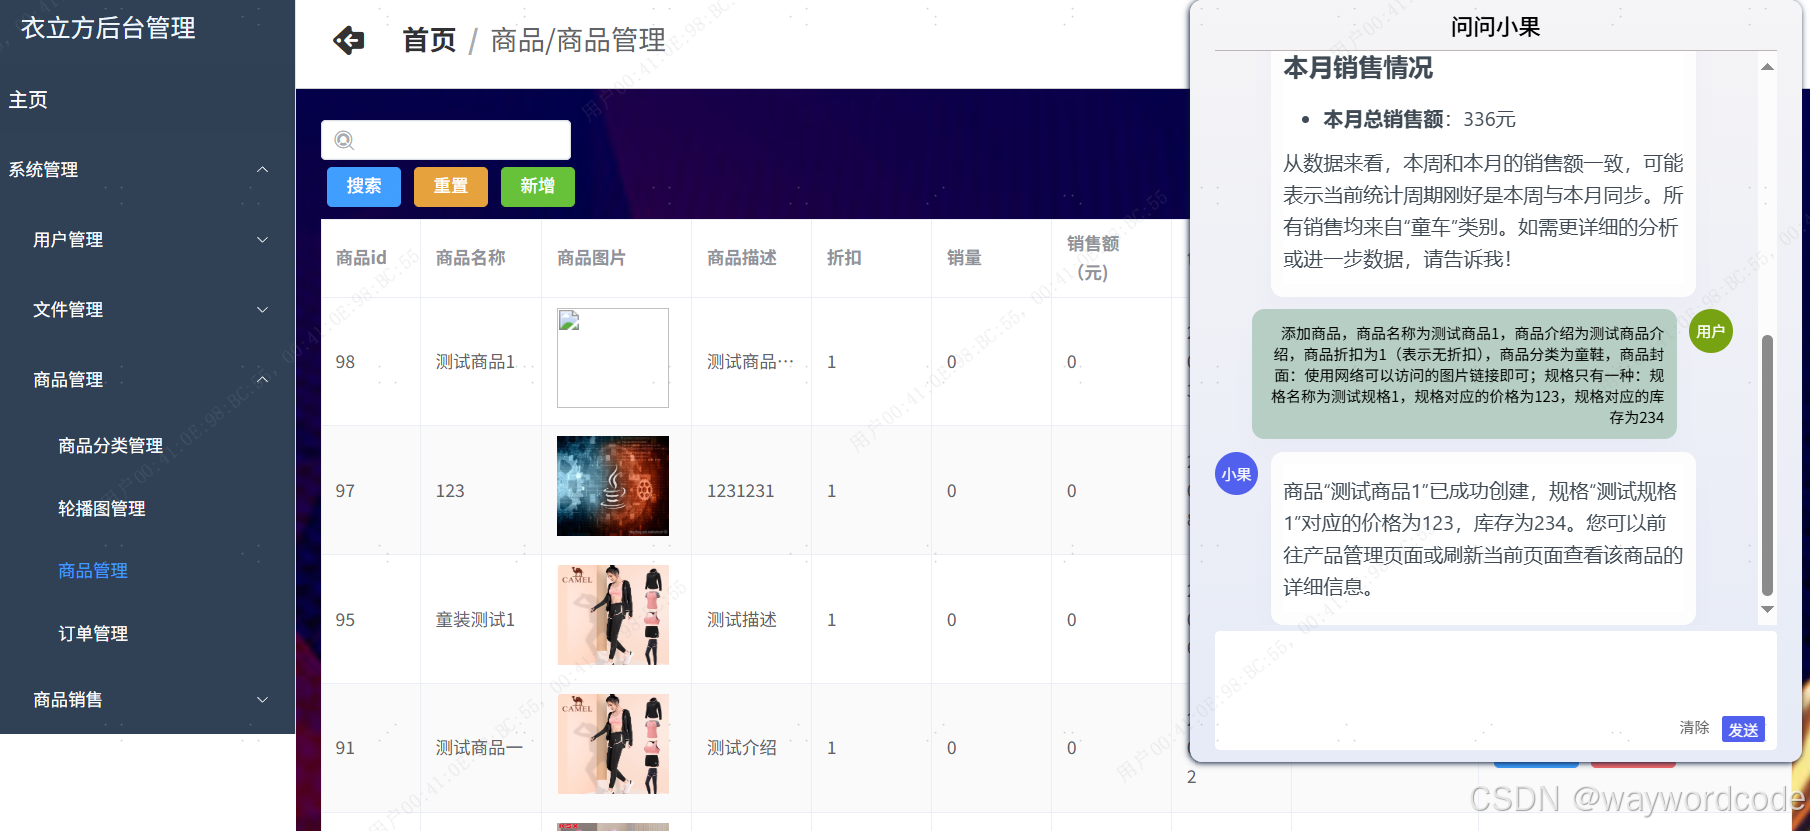The height and width of the screenshot is (831, 1810).
Task: Click product id cell 95
Action: [x=345, y=620]
